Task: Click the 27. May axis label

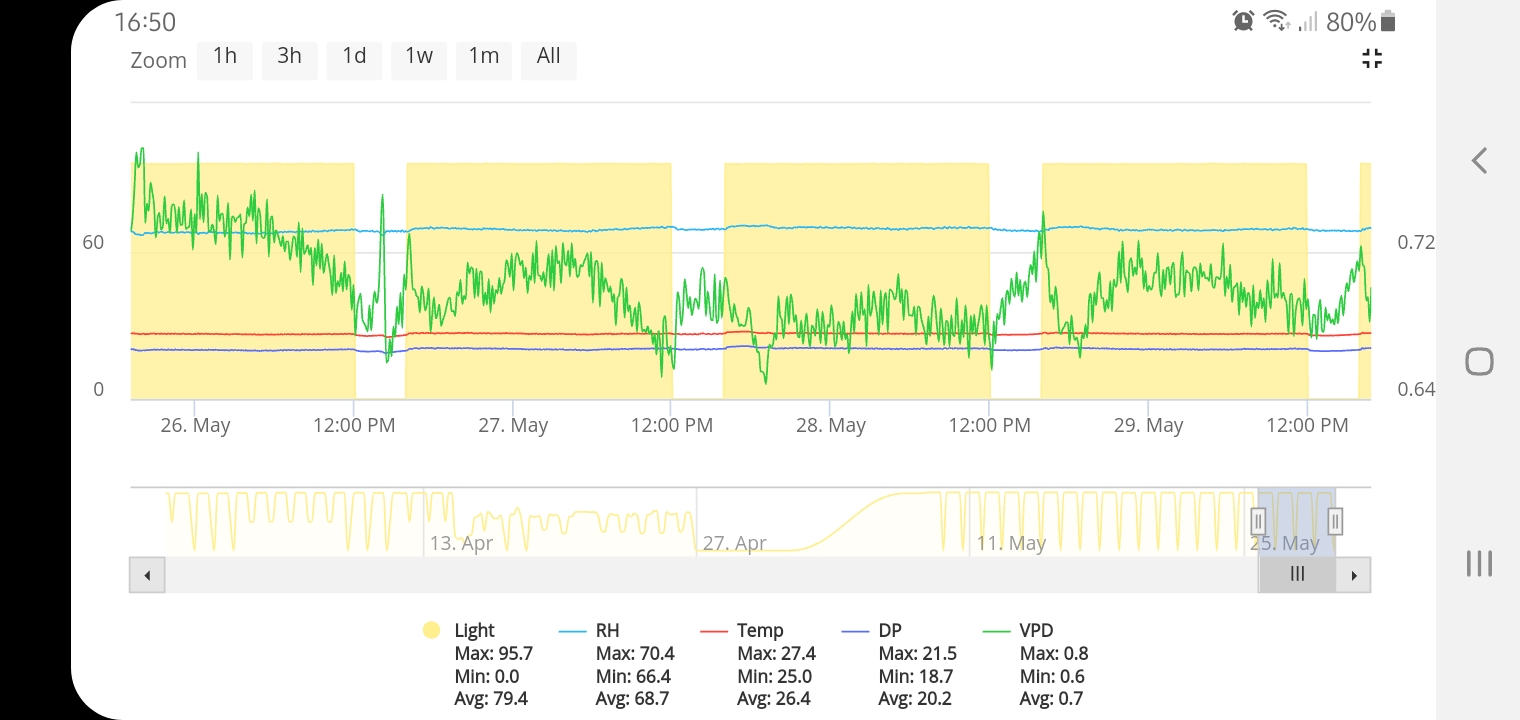Action: click(x=513, y=425)
